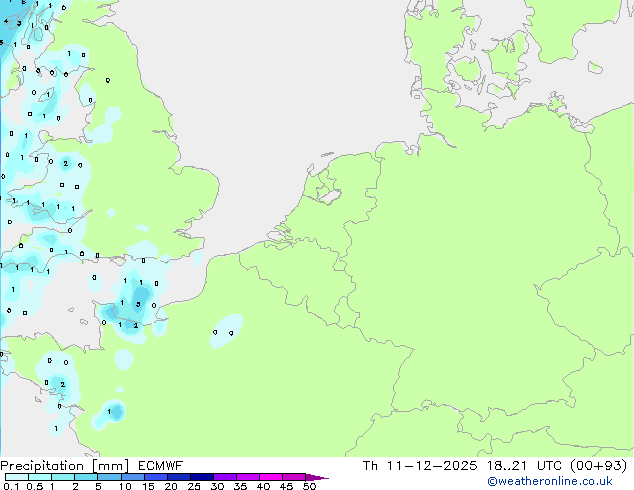The height and width of the screenshot is (490, 634).
Task: Click the two-value rain patch in northern France
Action: point(225,331)
